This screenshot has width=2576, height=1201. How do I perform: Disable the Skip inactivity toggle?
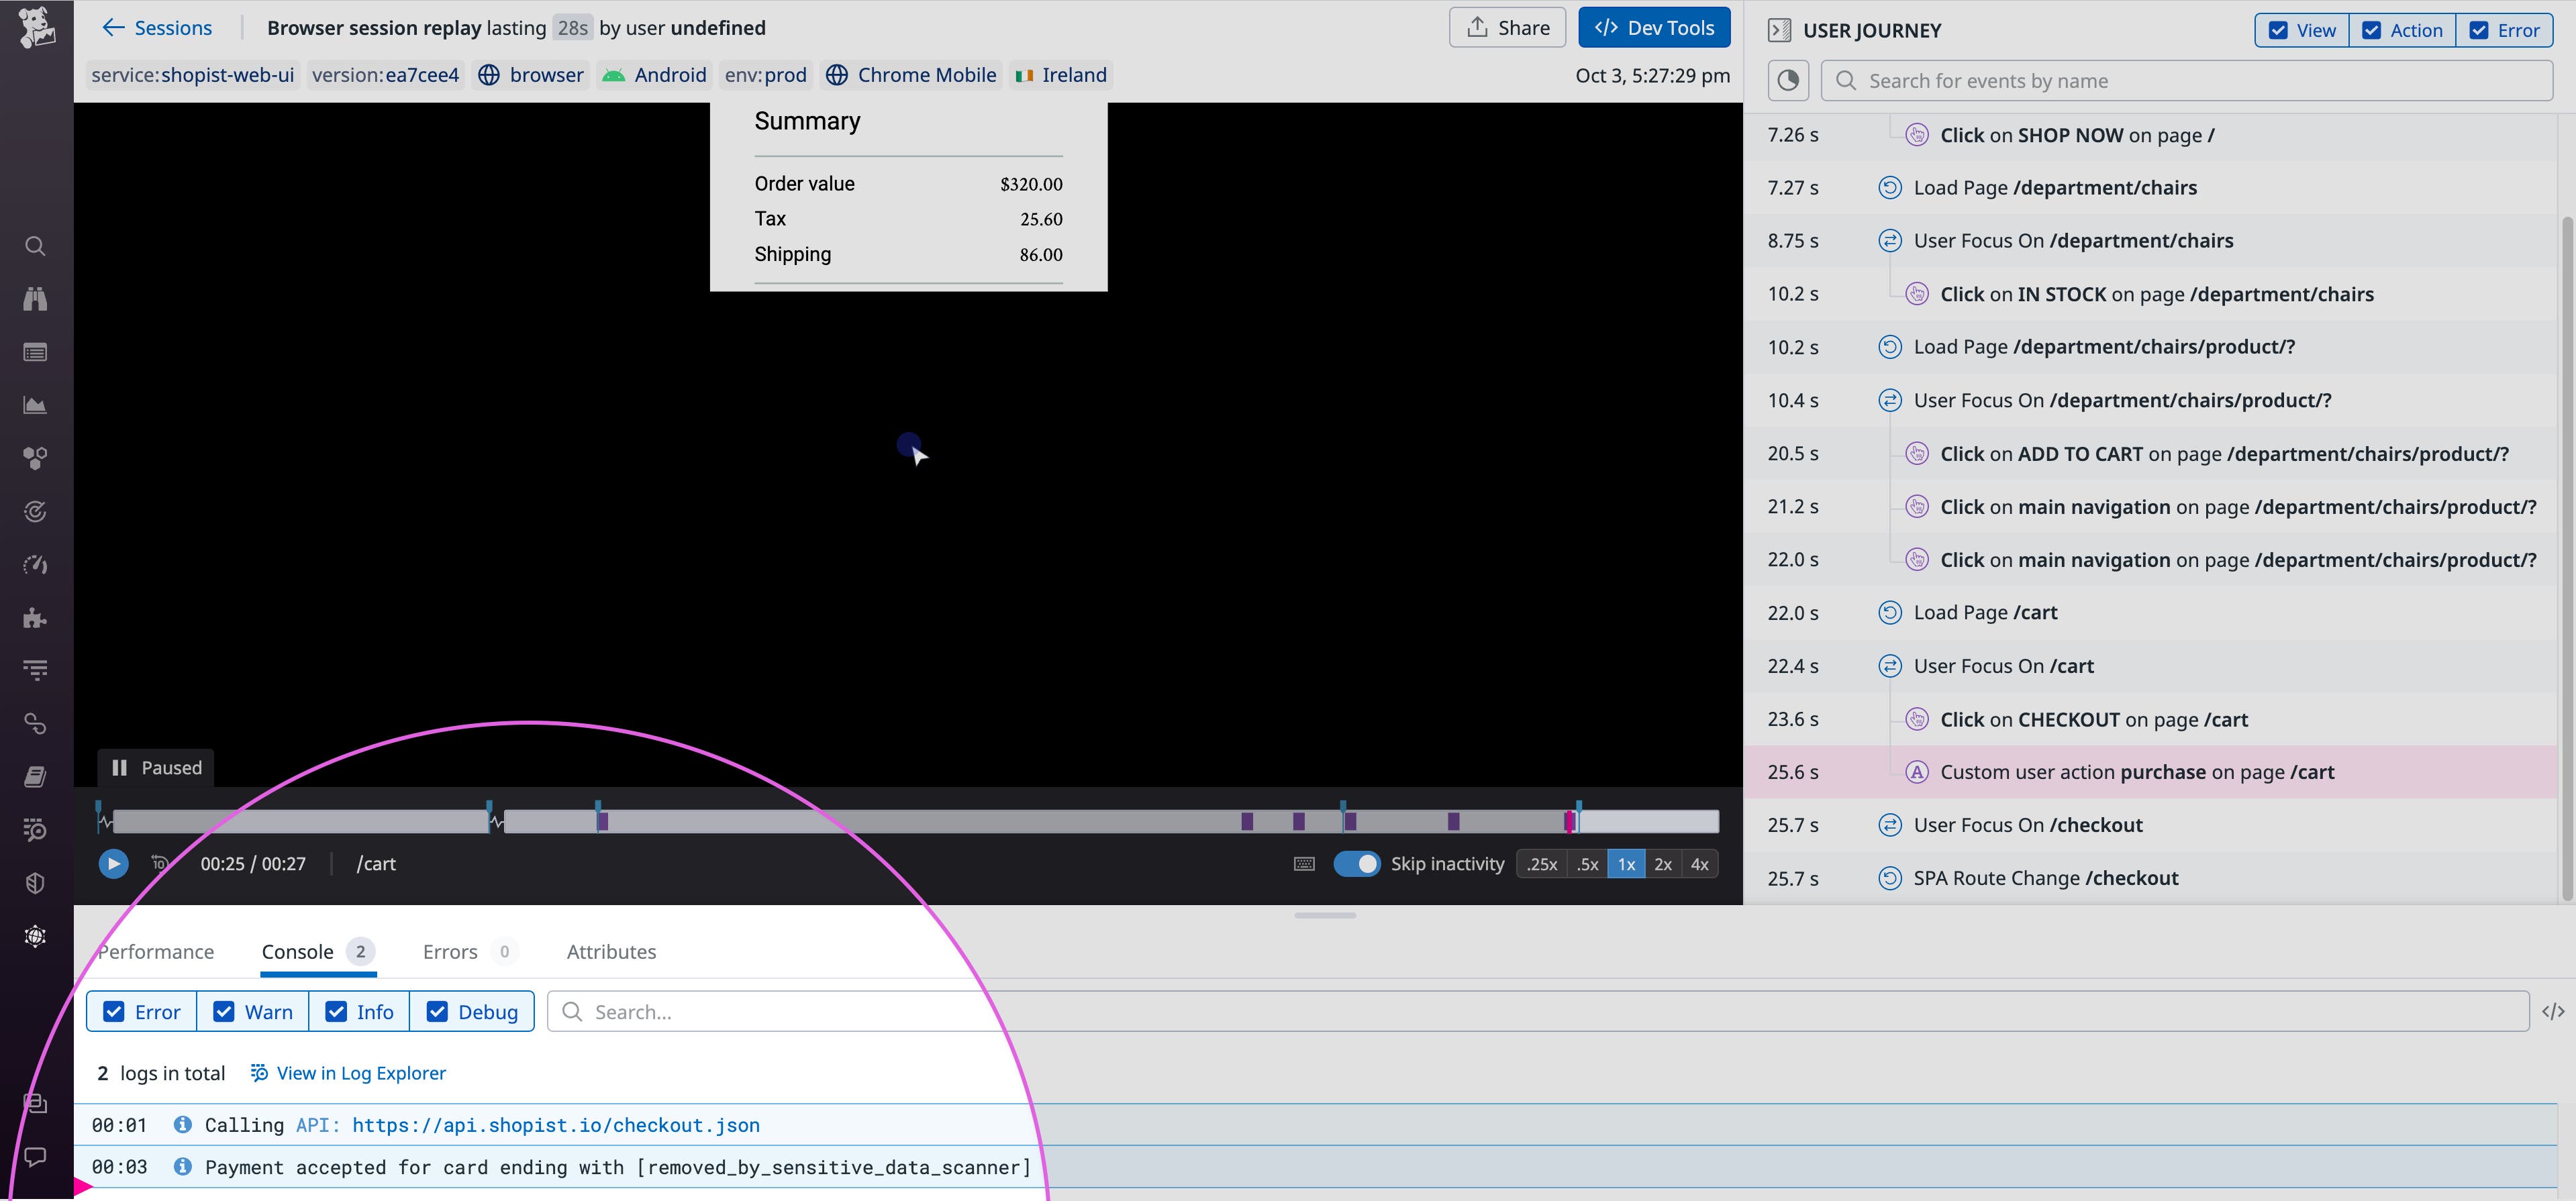(x=1357, y=863)
